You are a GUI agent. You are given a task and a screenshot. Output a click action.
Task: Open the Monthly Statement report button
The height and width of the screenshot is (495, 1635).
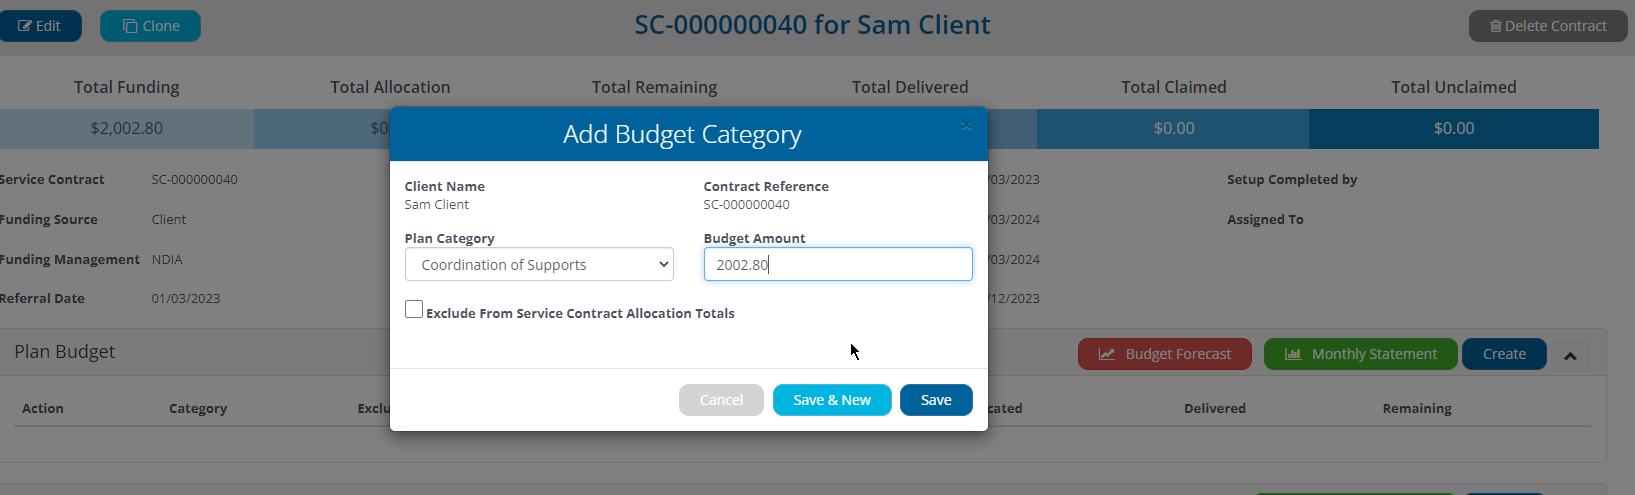coord(1360,354)
